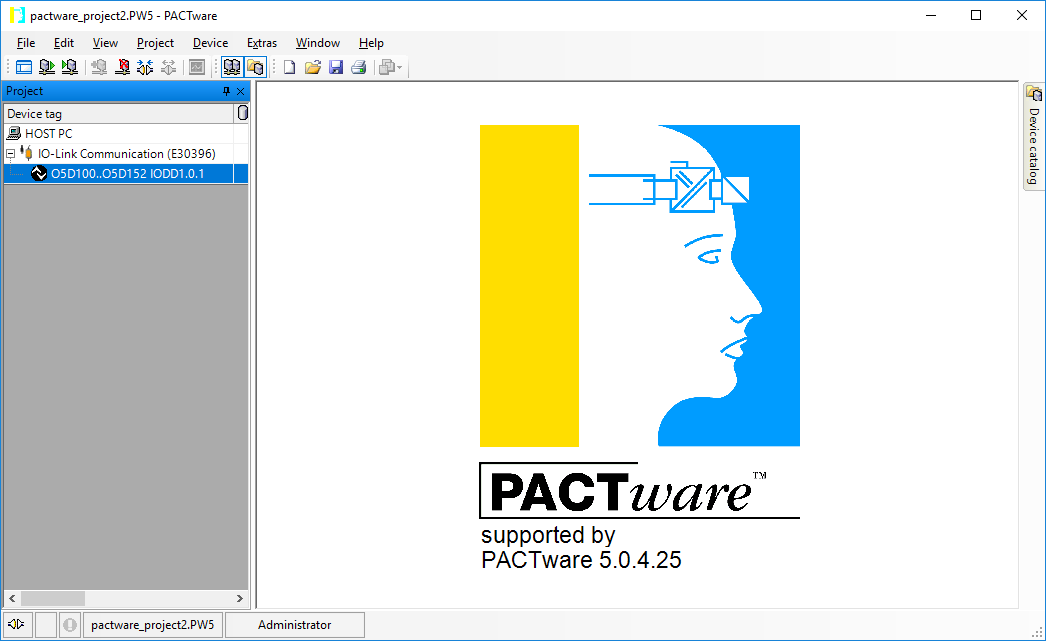The width and height of the screenshot is (1046, 641).
Task: Click the HOST PC computer icon
Action: click(13, 133)
